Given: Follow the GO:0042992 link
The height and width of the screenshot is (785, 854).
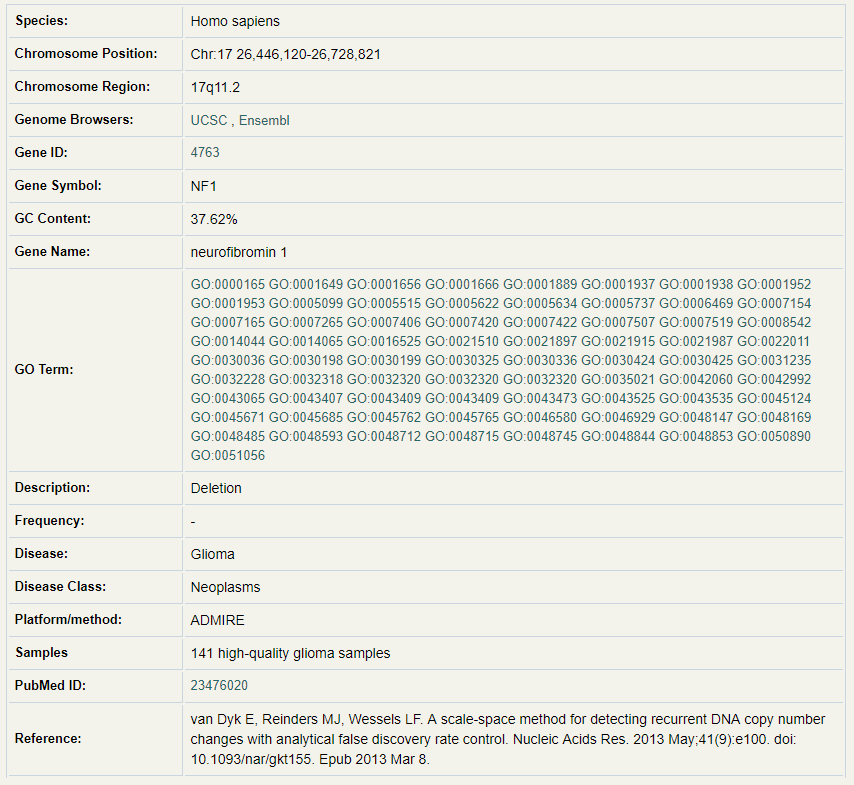Looking at the screenshot, I should 774,379.
